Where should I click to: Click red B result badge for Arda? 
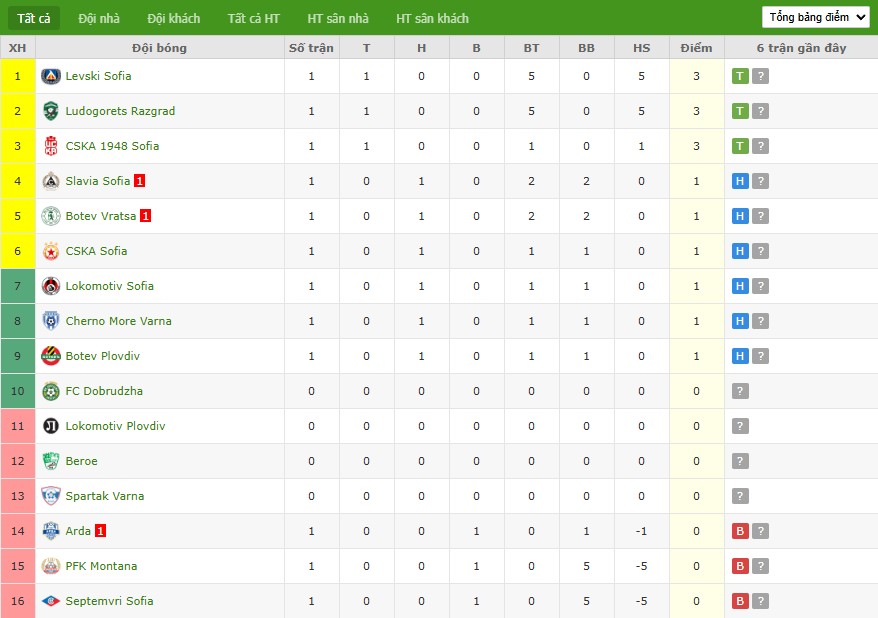pyautogui.click(x=740, y=531)
